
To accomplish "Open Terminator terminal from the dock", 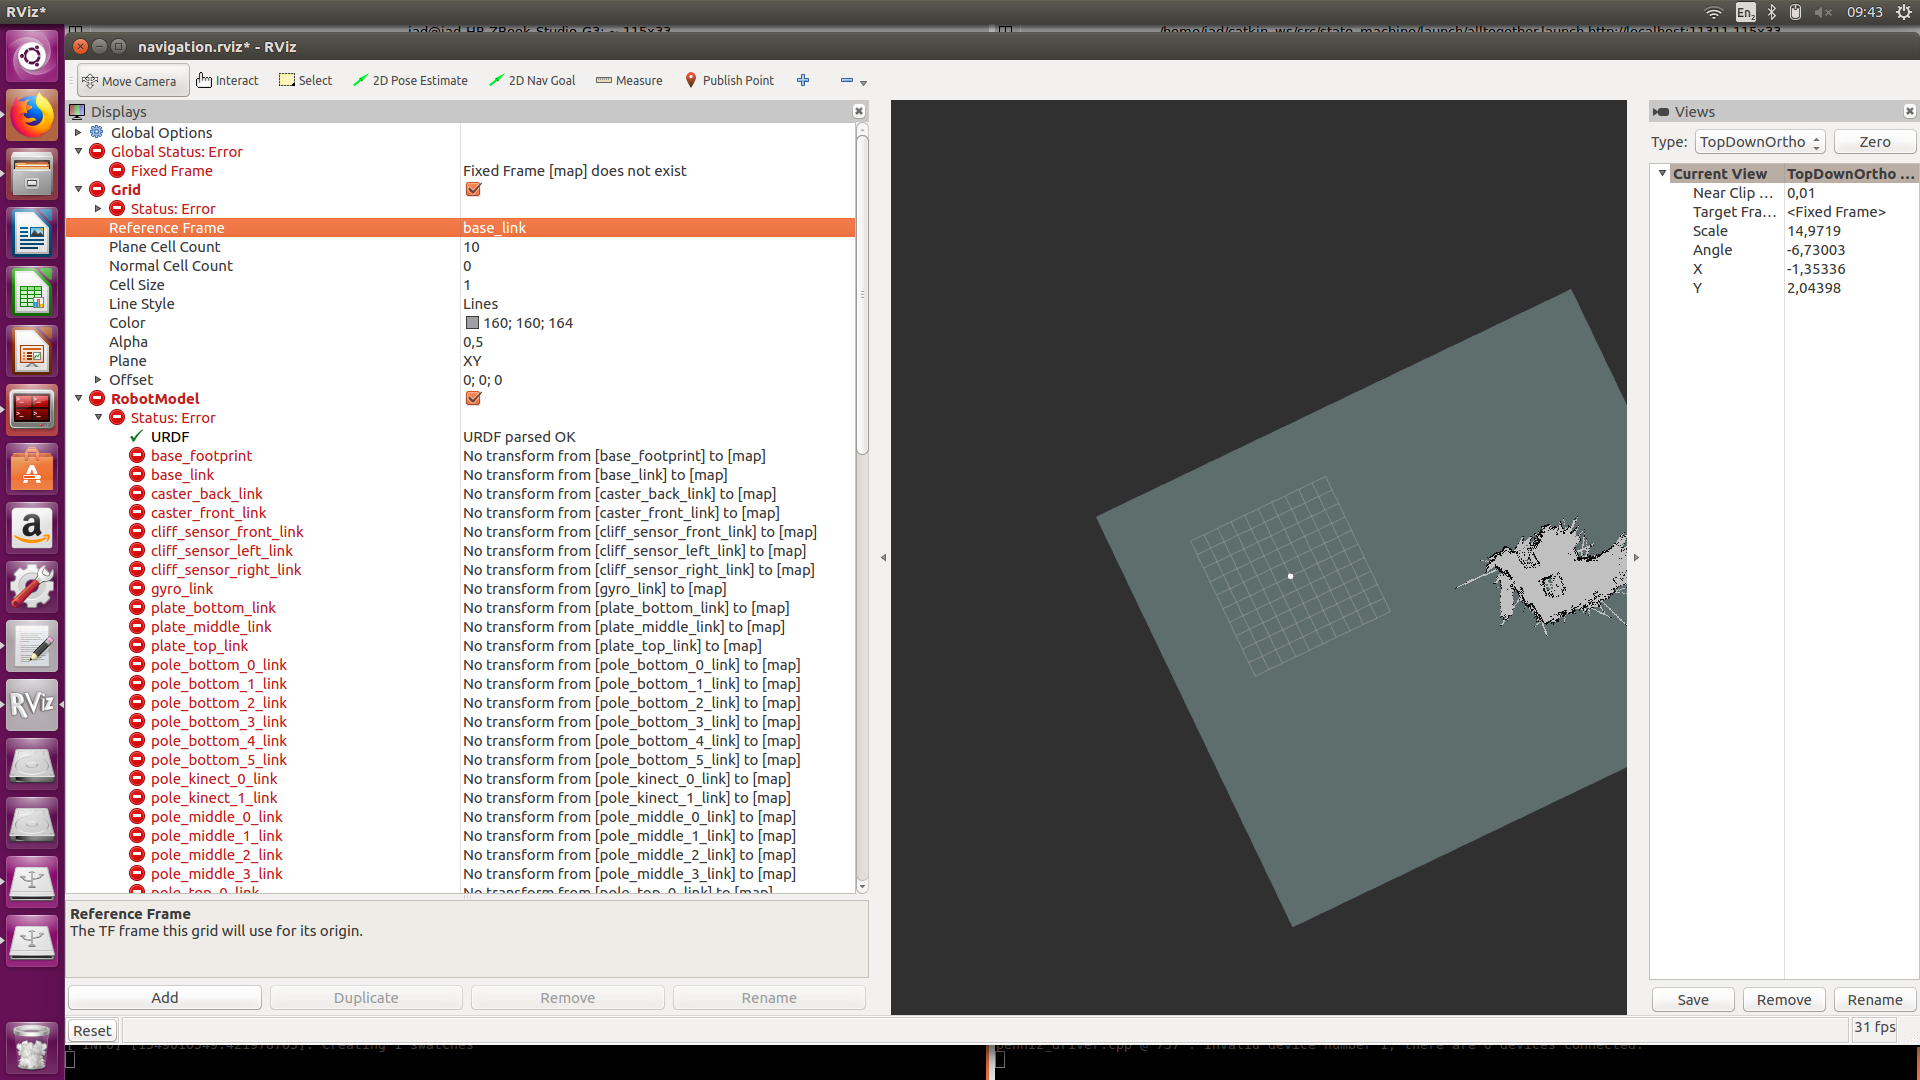I will pos(32,410).
